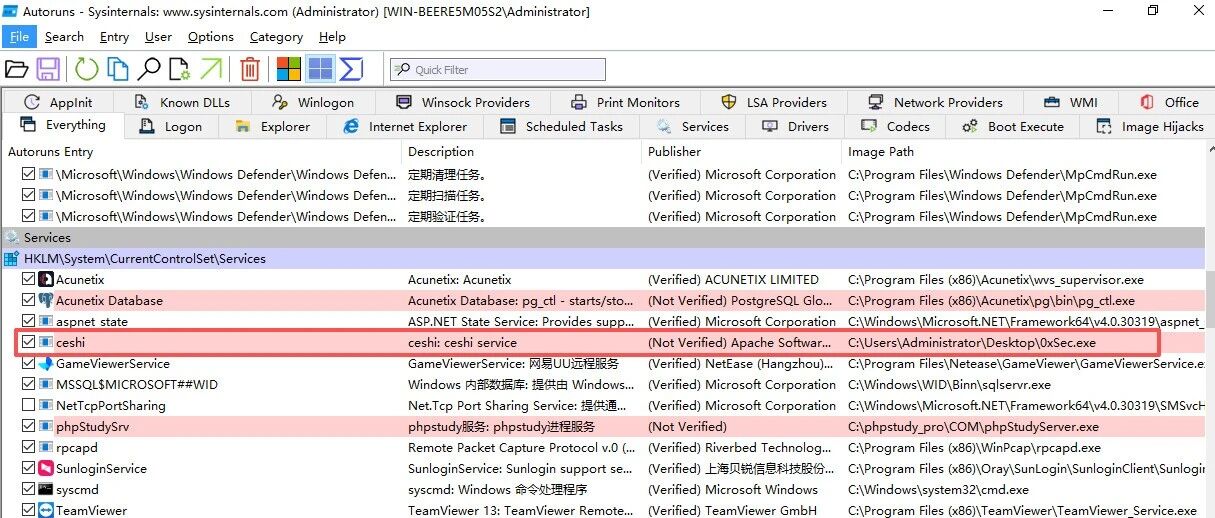
Task: Click the '(Verified) Microsoft Windows' publisher cell
Action: pos(733,490)
